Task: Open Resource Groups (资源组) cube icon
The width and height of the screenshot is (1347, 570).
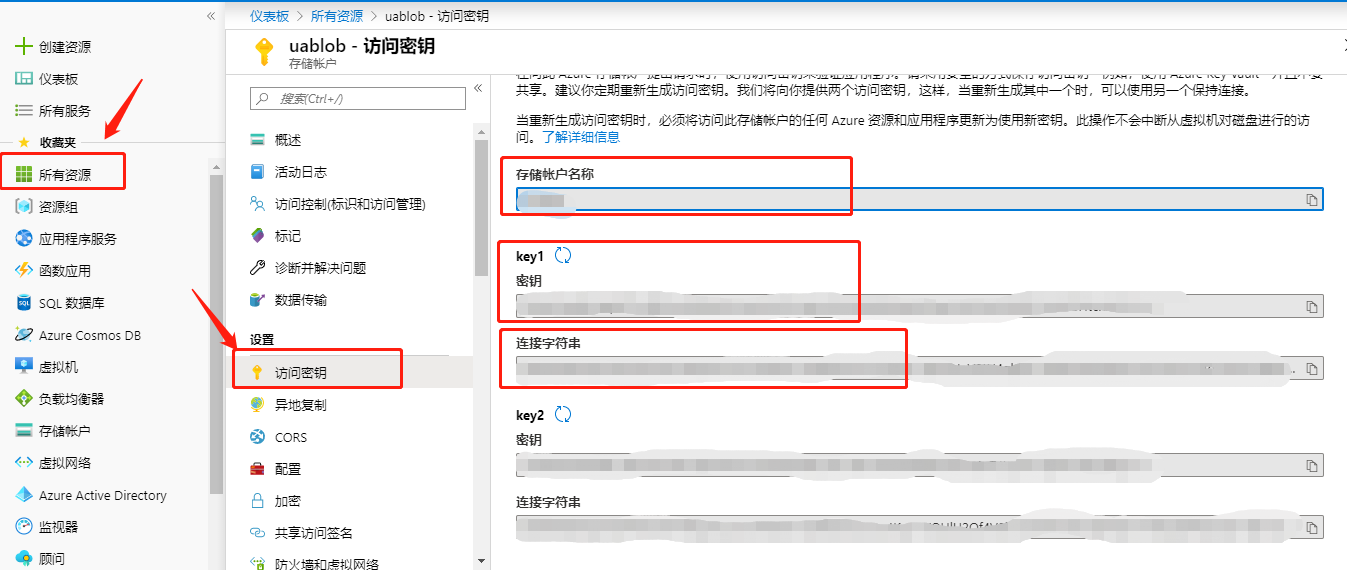Action: click(x=24, y=207)
